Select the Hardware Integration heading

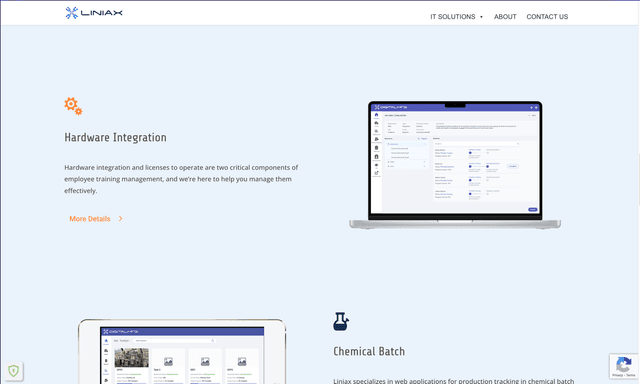(x=116, y=138)
